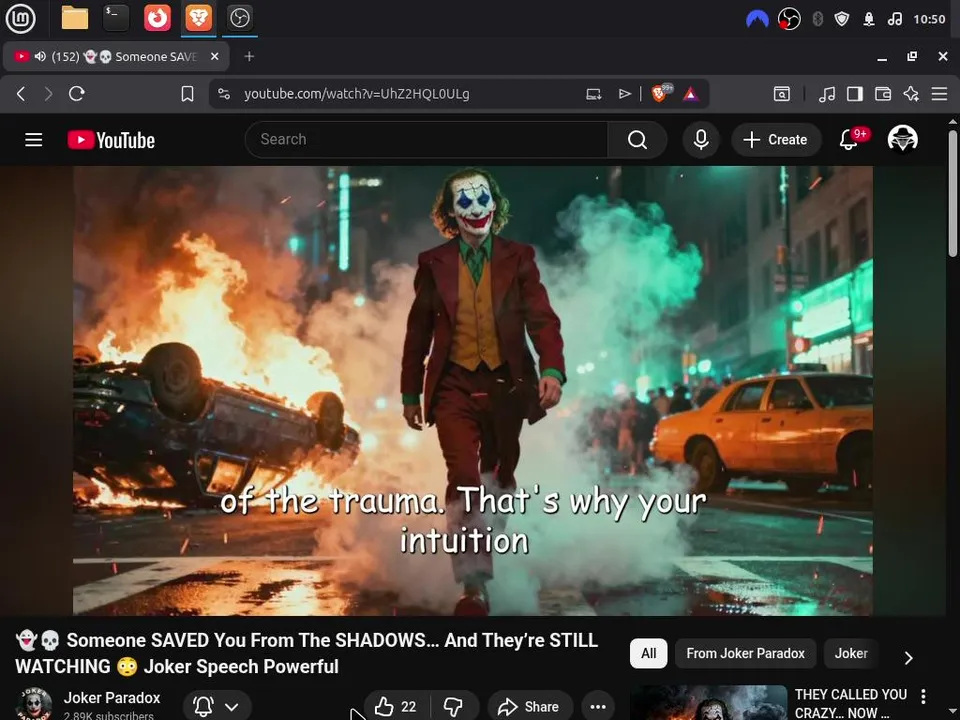Viewport: 960px width, 720px height.
Task: Click the magnifier search button
Action: [x=637, y=140]
